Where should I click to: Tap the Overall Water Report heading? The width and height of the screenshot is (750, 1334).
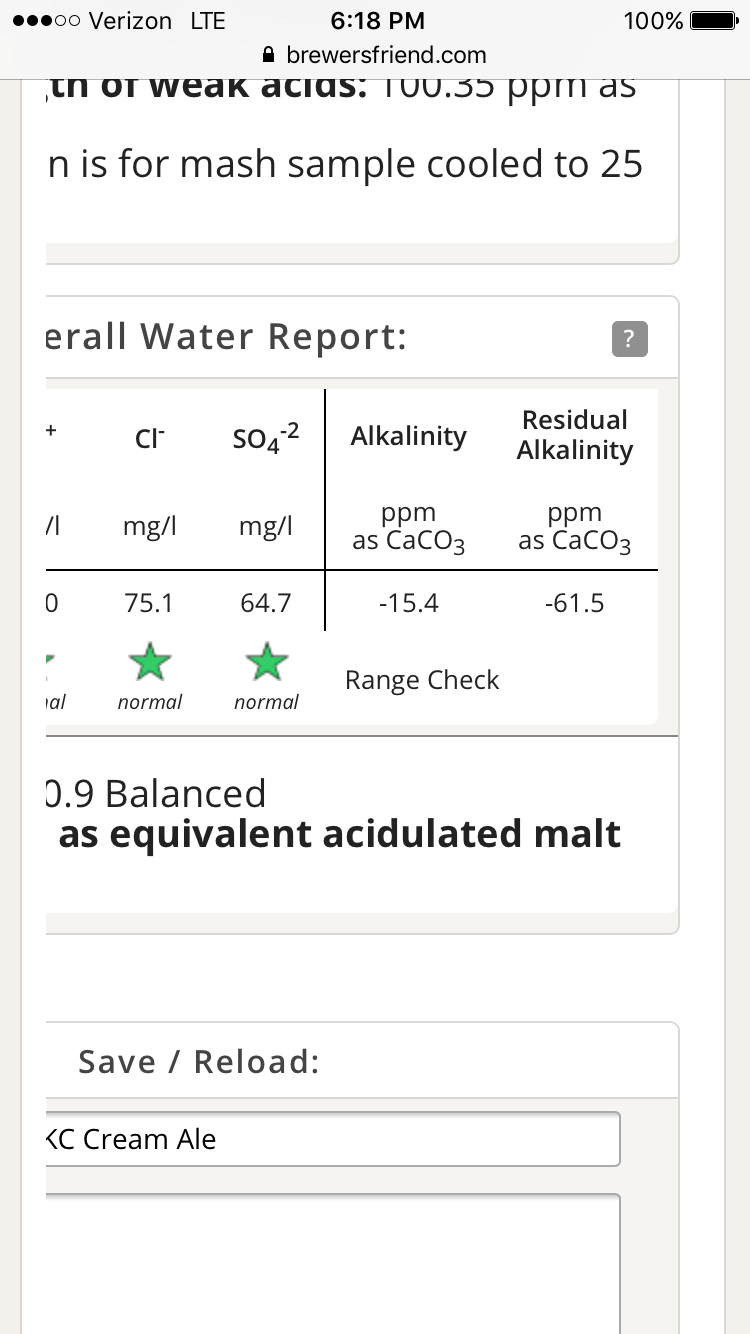point(227,337)
